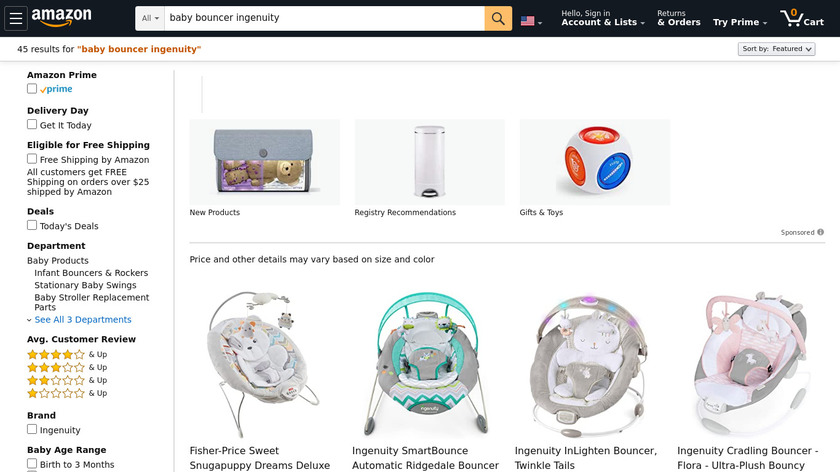840x472 pixels.
Task: Open the Sort by Featured dropdown
Action: tap(777, 49)
